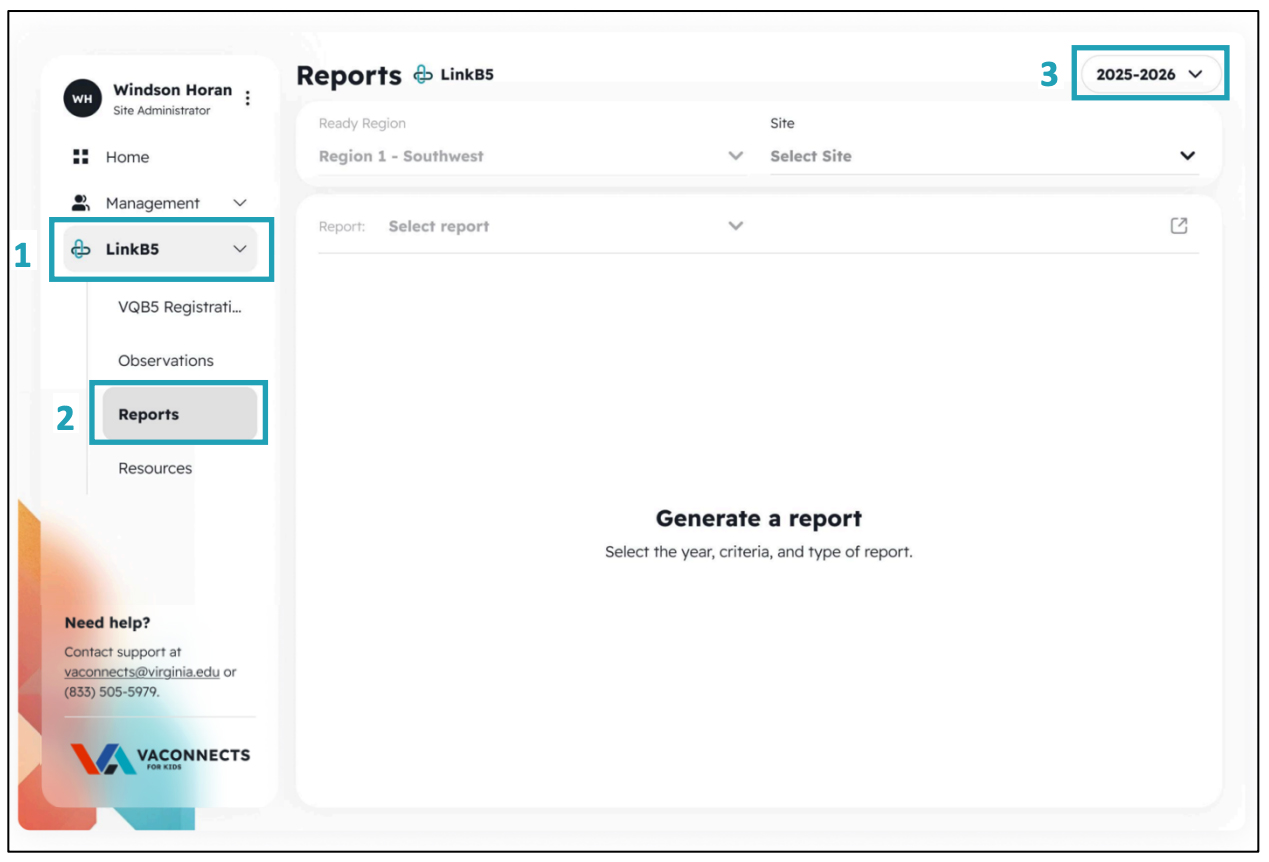Click the VAConnects for Kids logo

click(160, 759)
